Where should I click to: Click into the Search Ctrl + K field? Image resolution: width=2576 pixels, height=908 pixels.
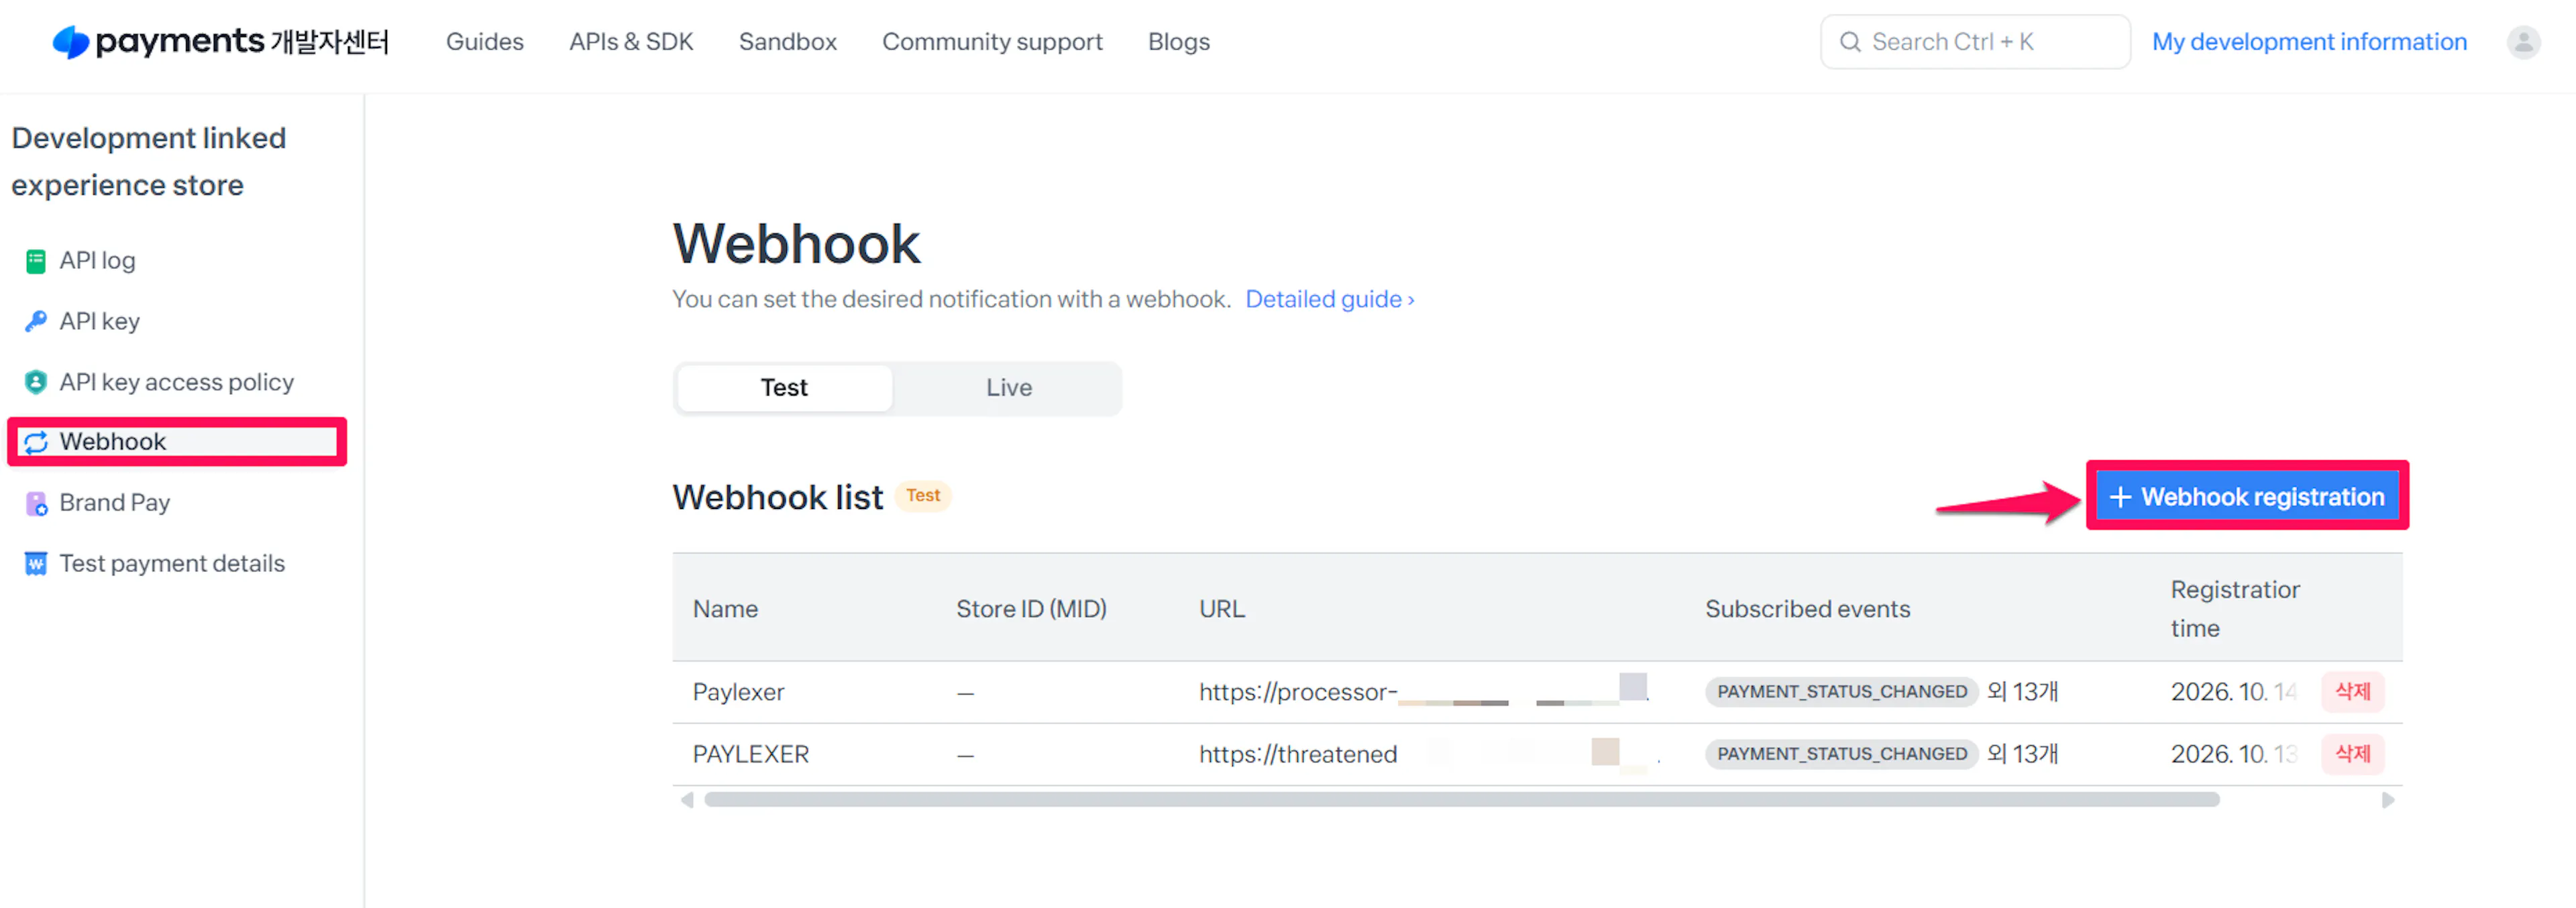point(1975,42)
